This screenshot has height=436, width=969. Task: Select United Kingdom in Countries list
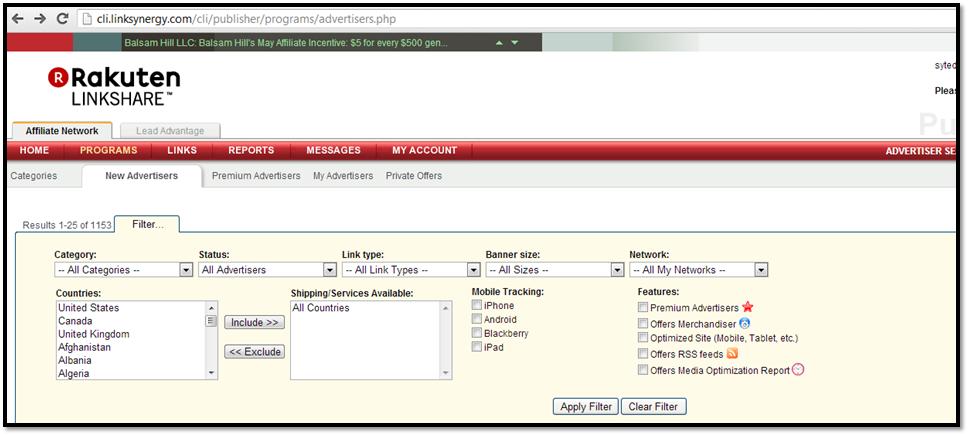[x=94, y=334]
